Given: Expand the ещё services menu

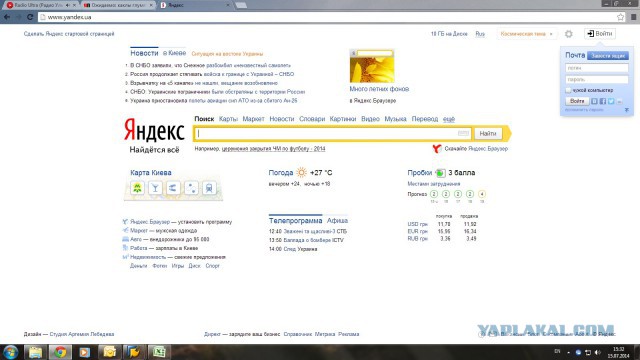Looking at the screenshot, I should coord(449,119).
